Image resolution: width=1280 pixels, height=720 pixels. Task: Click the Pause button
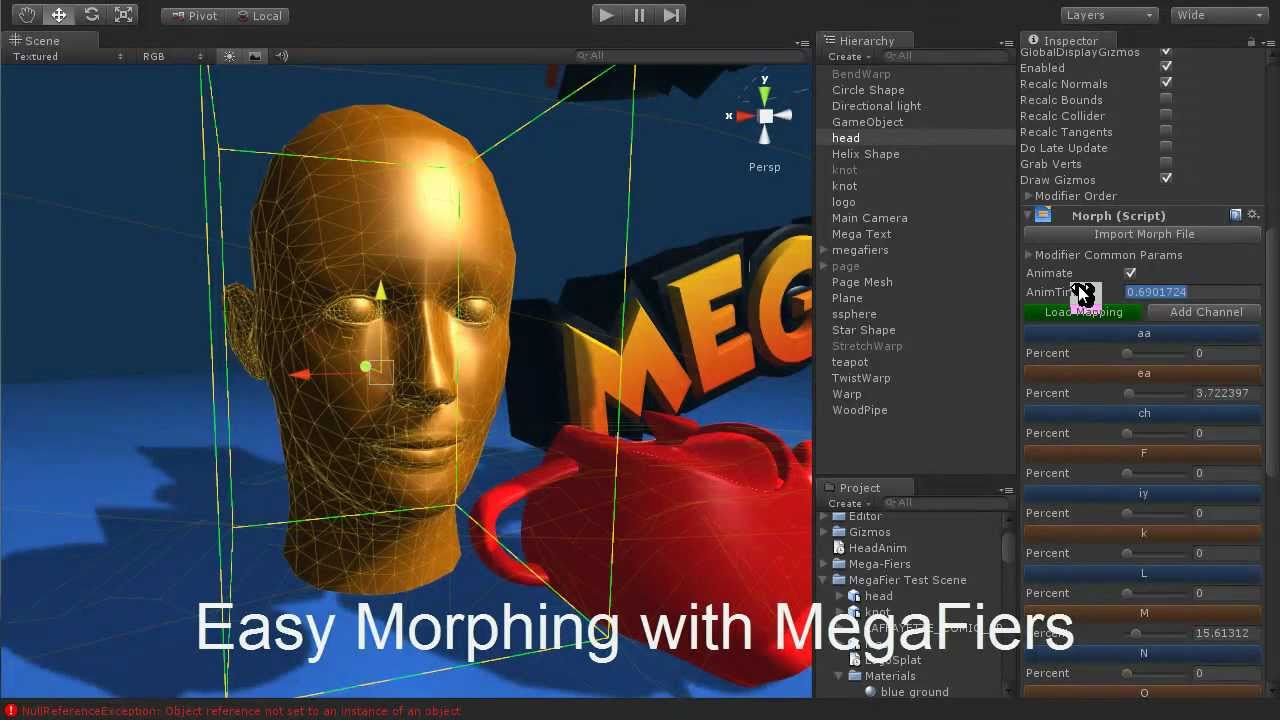(638, 15)
